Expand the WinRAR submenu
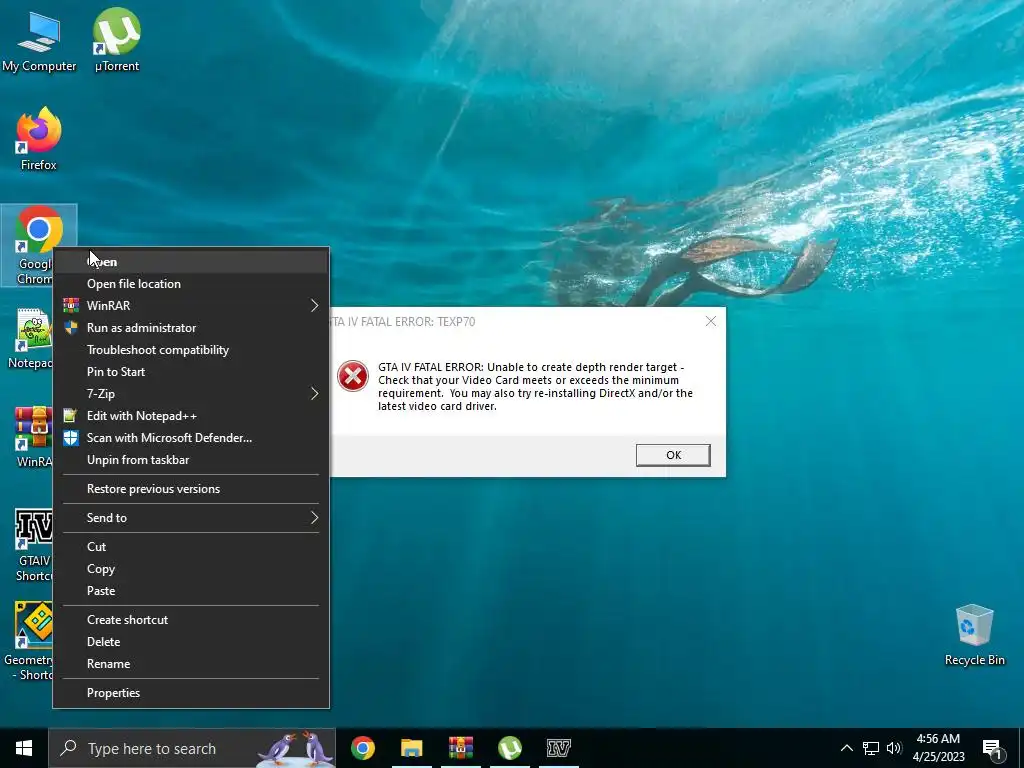 191,306
